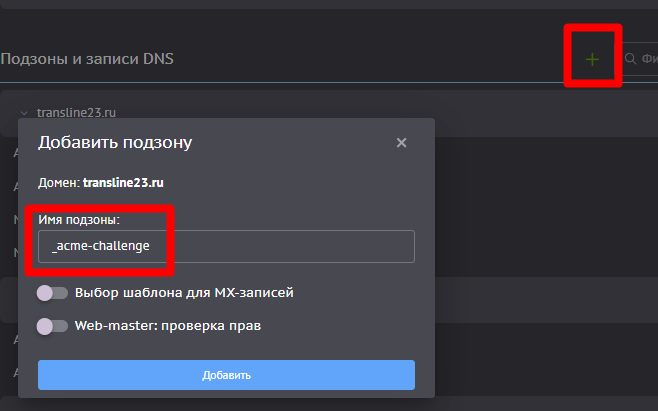Toggle Web-master: проверка прав switch
The image size is (658, 411).
coord(52,326)
